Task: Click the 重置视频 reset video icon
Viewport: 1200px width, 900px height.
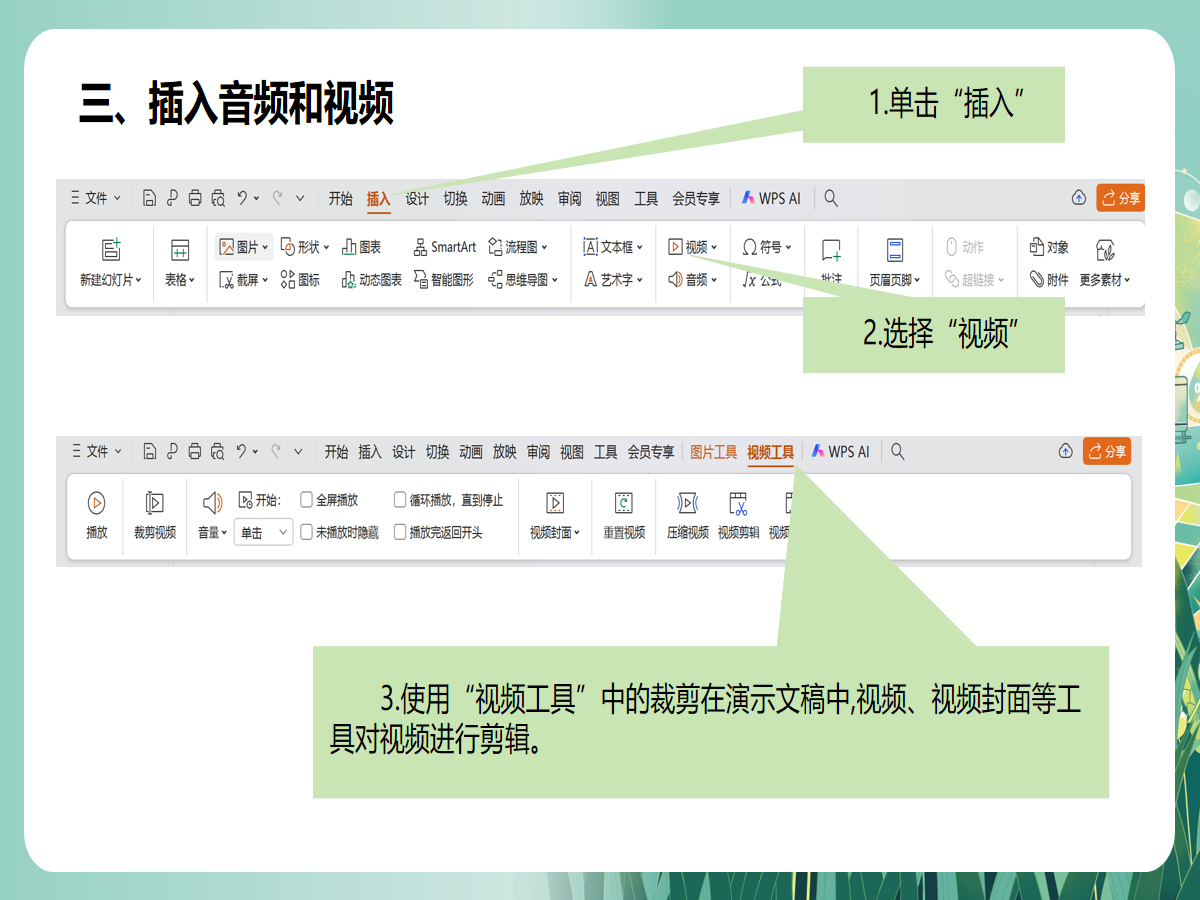Action: (624, 503)
